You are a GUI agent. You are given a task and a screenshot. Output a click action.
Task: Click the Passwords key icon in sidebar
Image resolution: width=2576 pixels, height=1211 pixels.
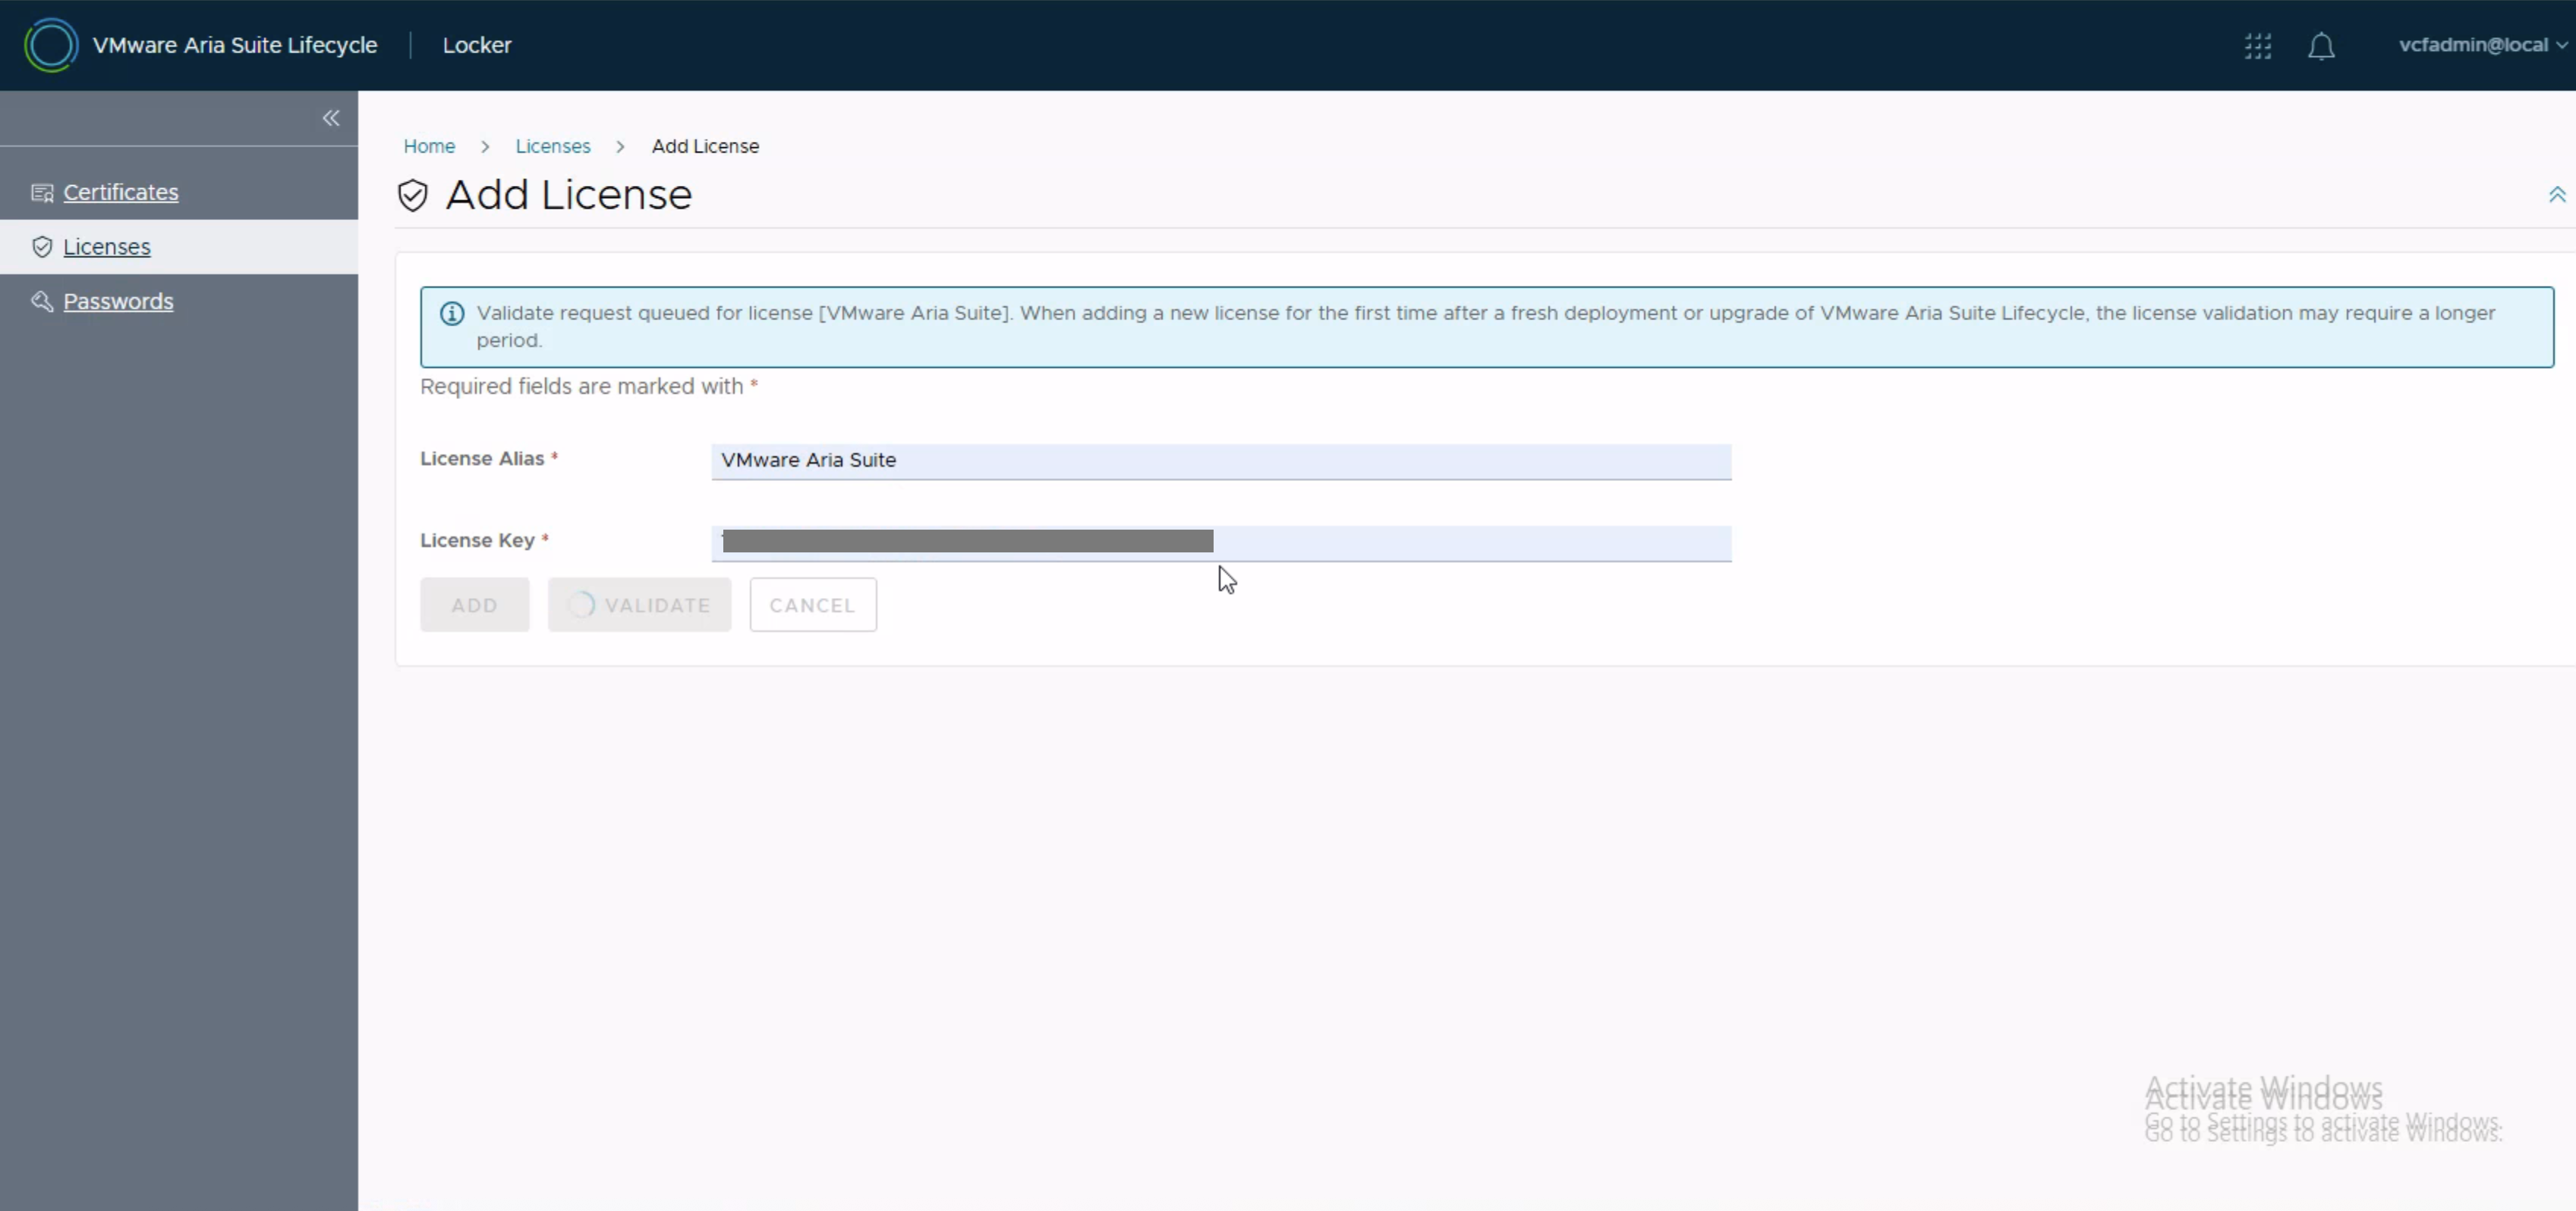coord(42,301)
